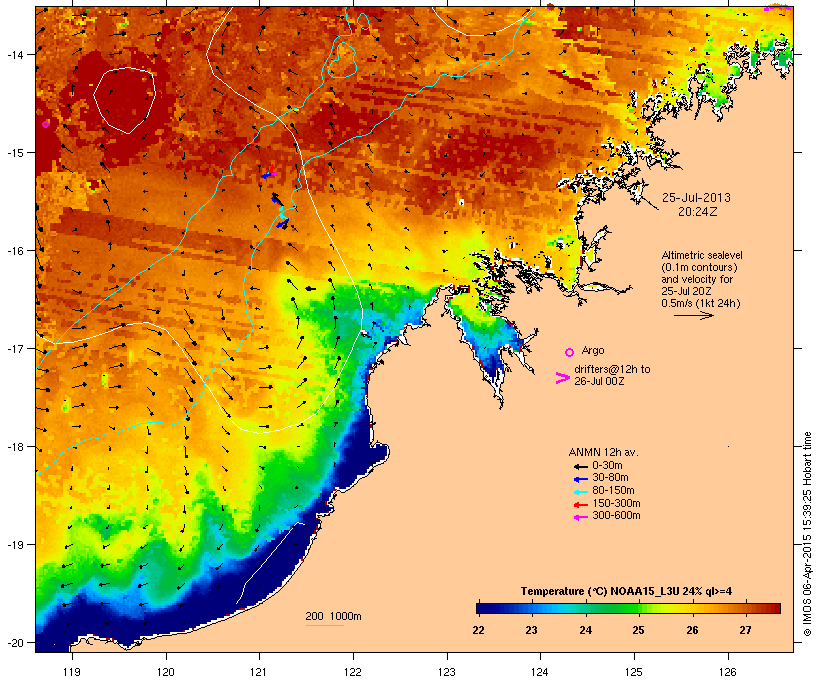Click the '150-300m' depth label
820x680 pixels.
click(x=616, y=503)
